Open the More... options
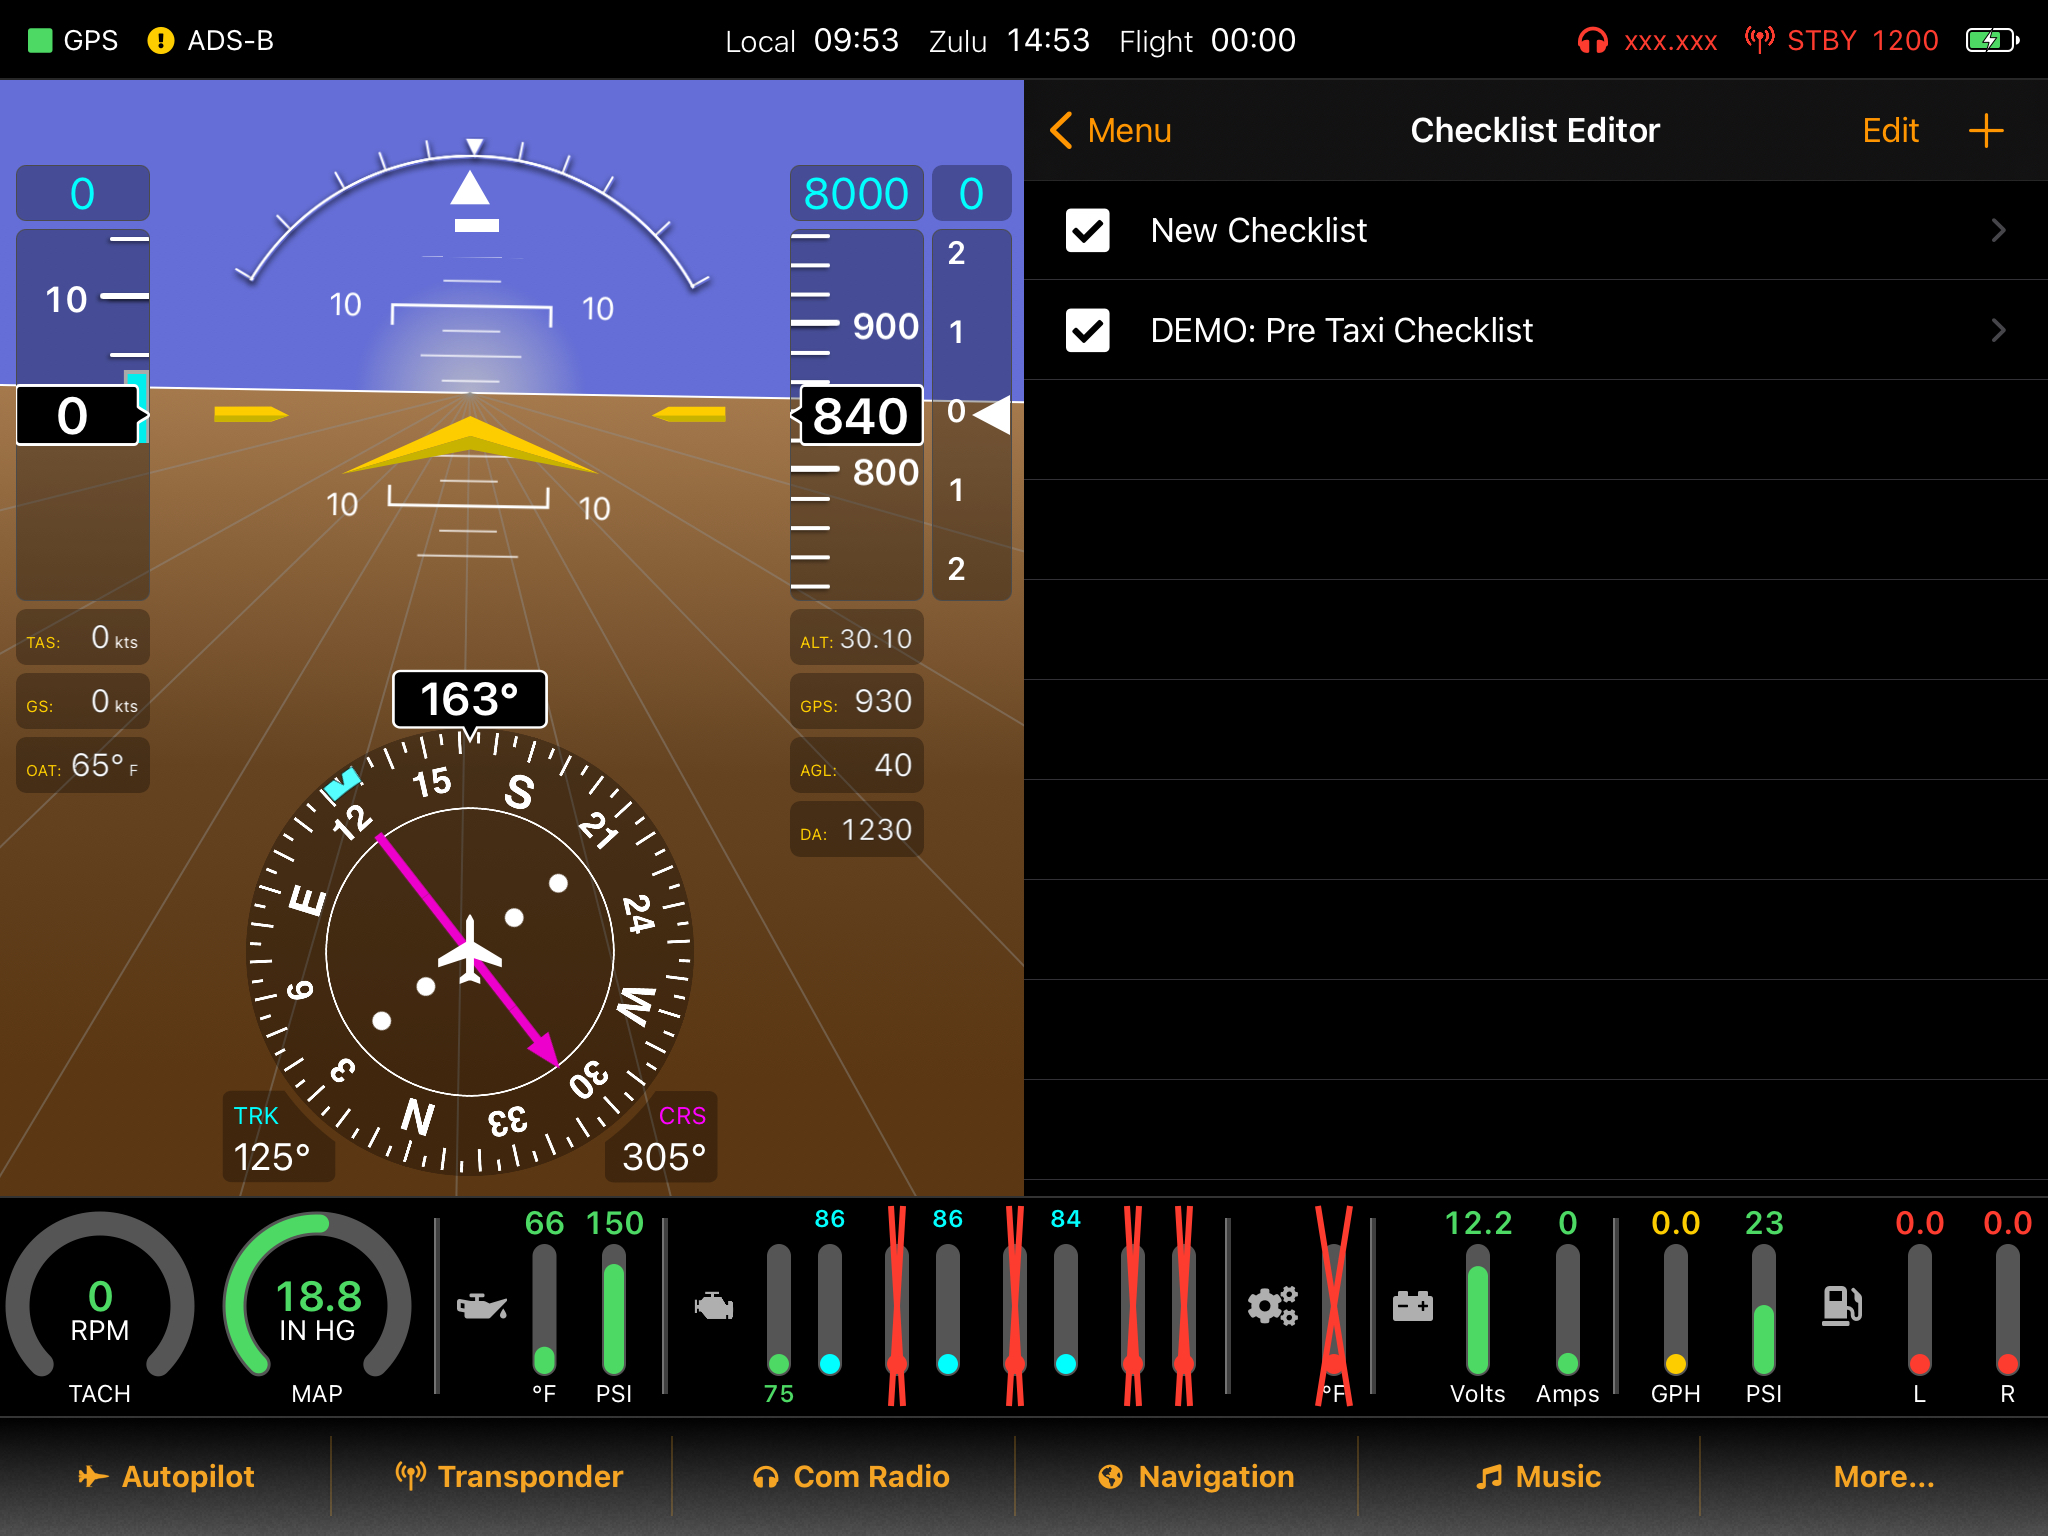Viewport: 2048px width, 1536px height. pyautogui.click(x=1883, y=1476)
